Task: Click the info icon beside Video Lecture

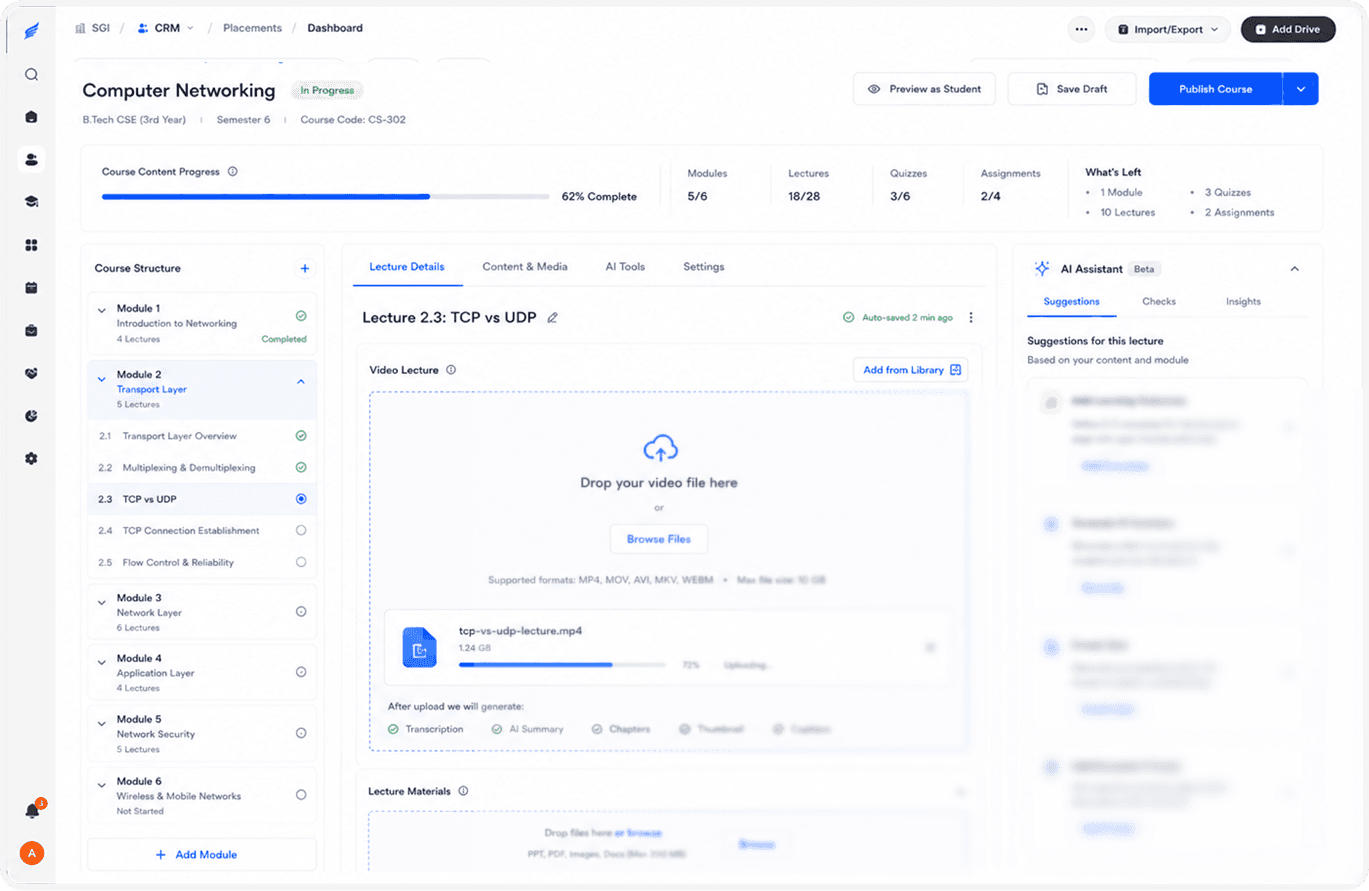Action: [x=451, y=370]
